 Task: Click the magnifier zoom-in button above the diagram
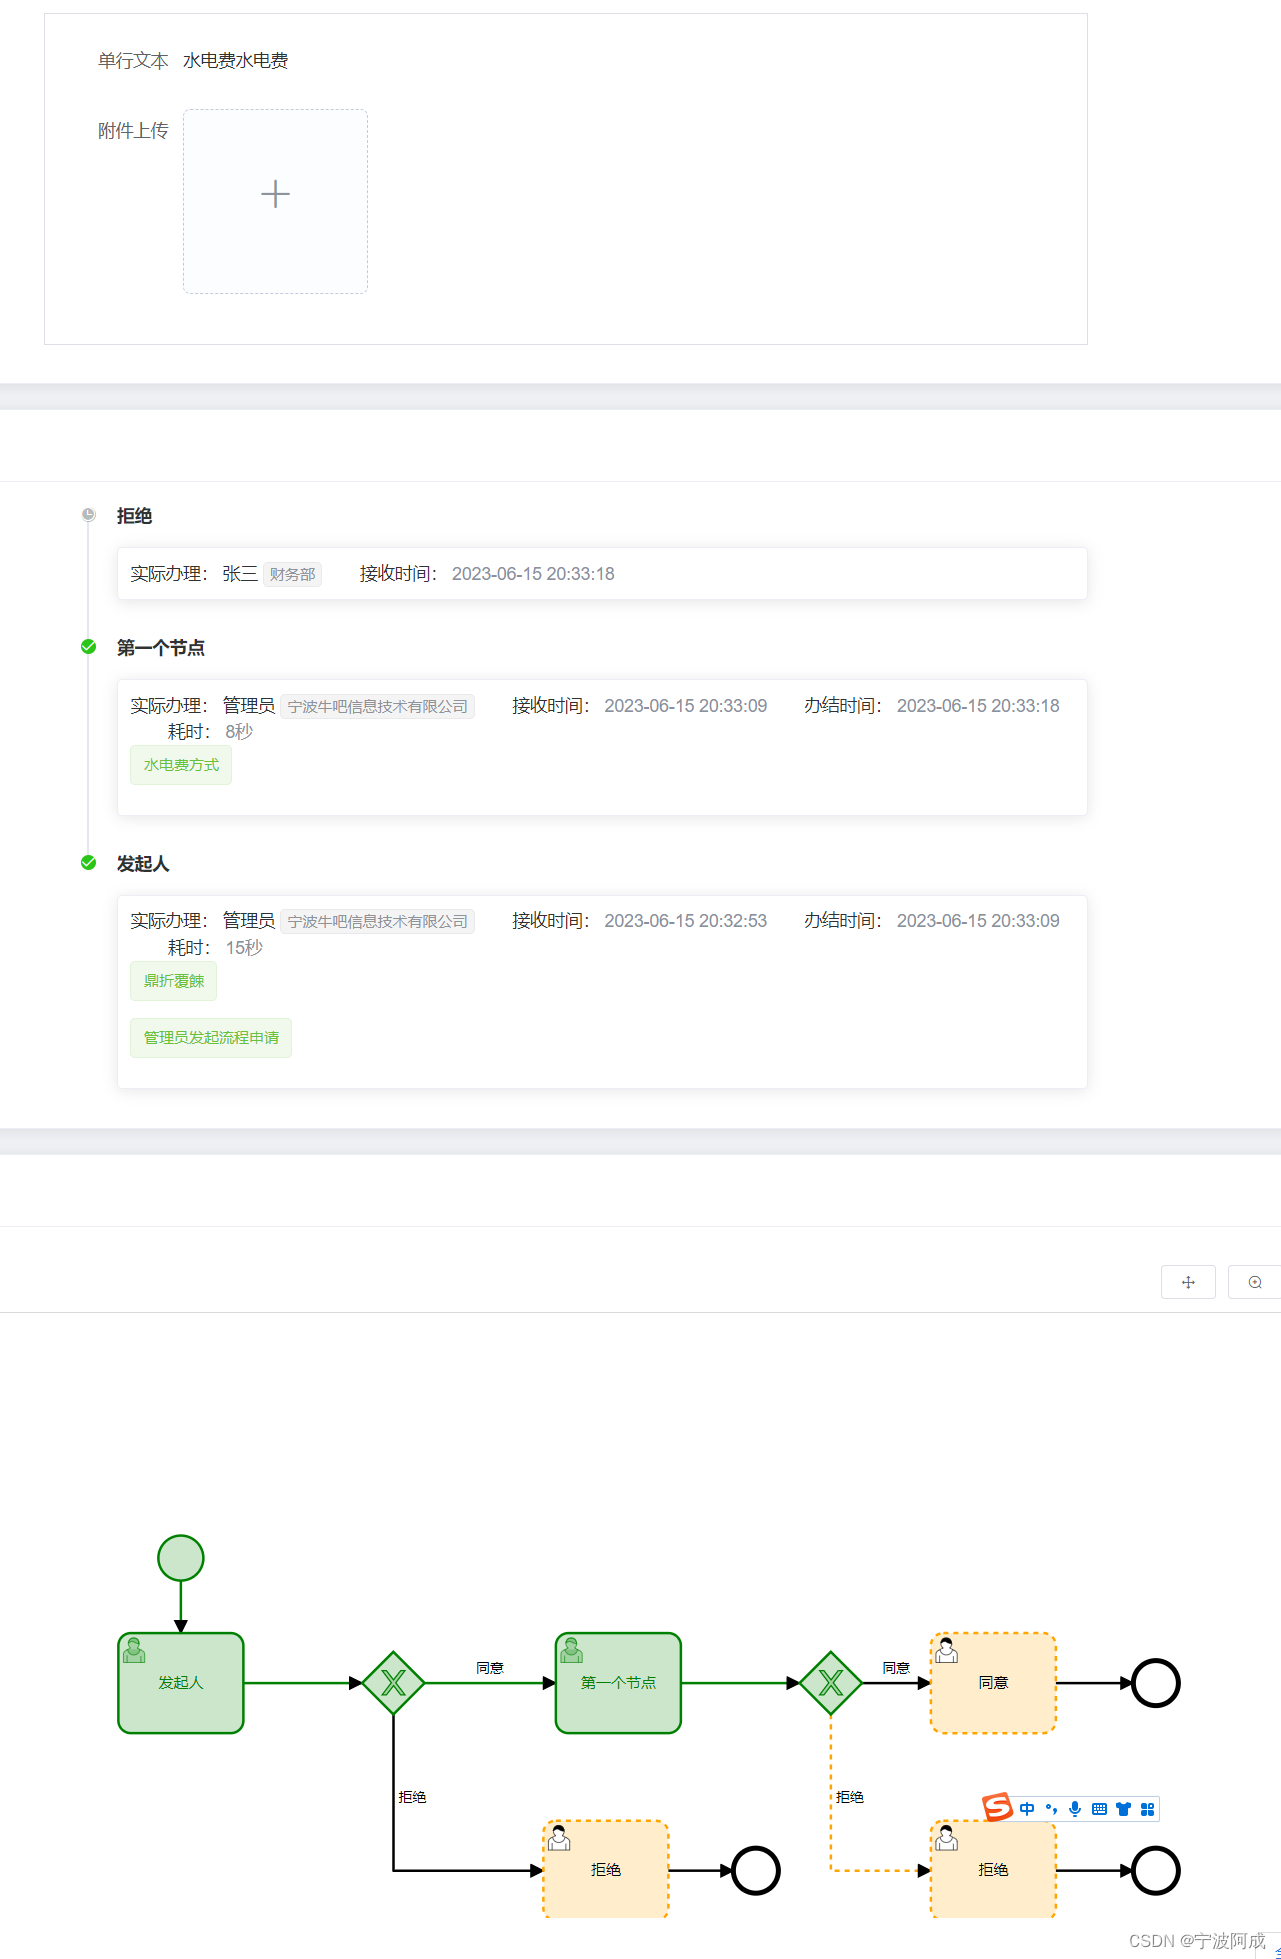pyautogui.click(x=1254, y=1282)
